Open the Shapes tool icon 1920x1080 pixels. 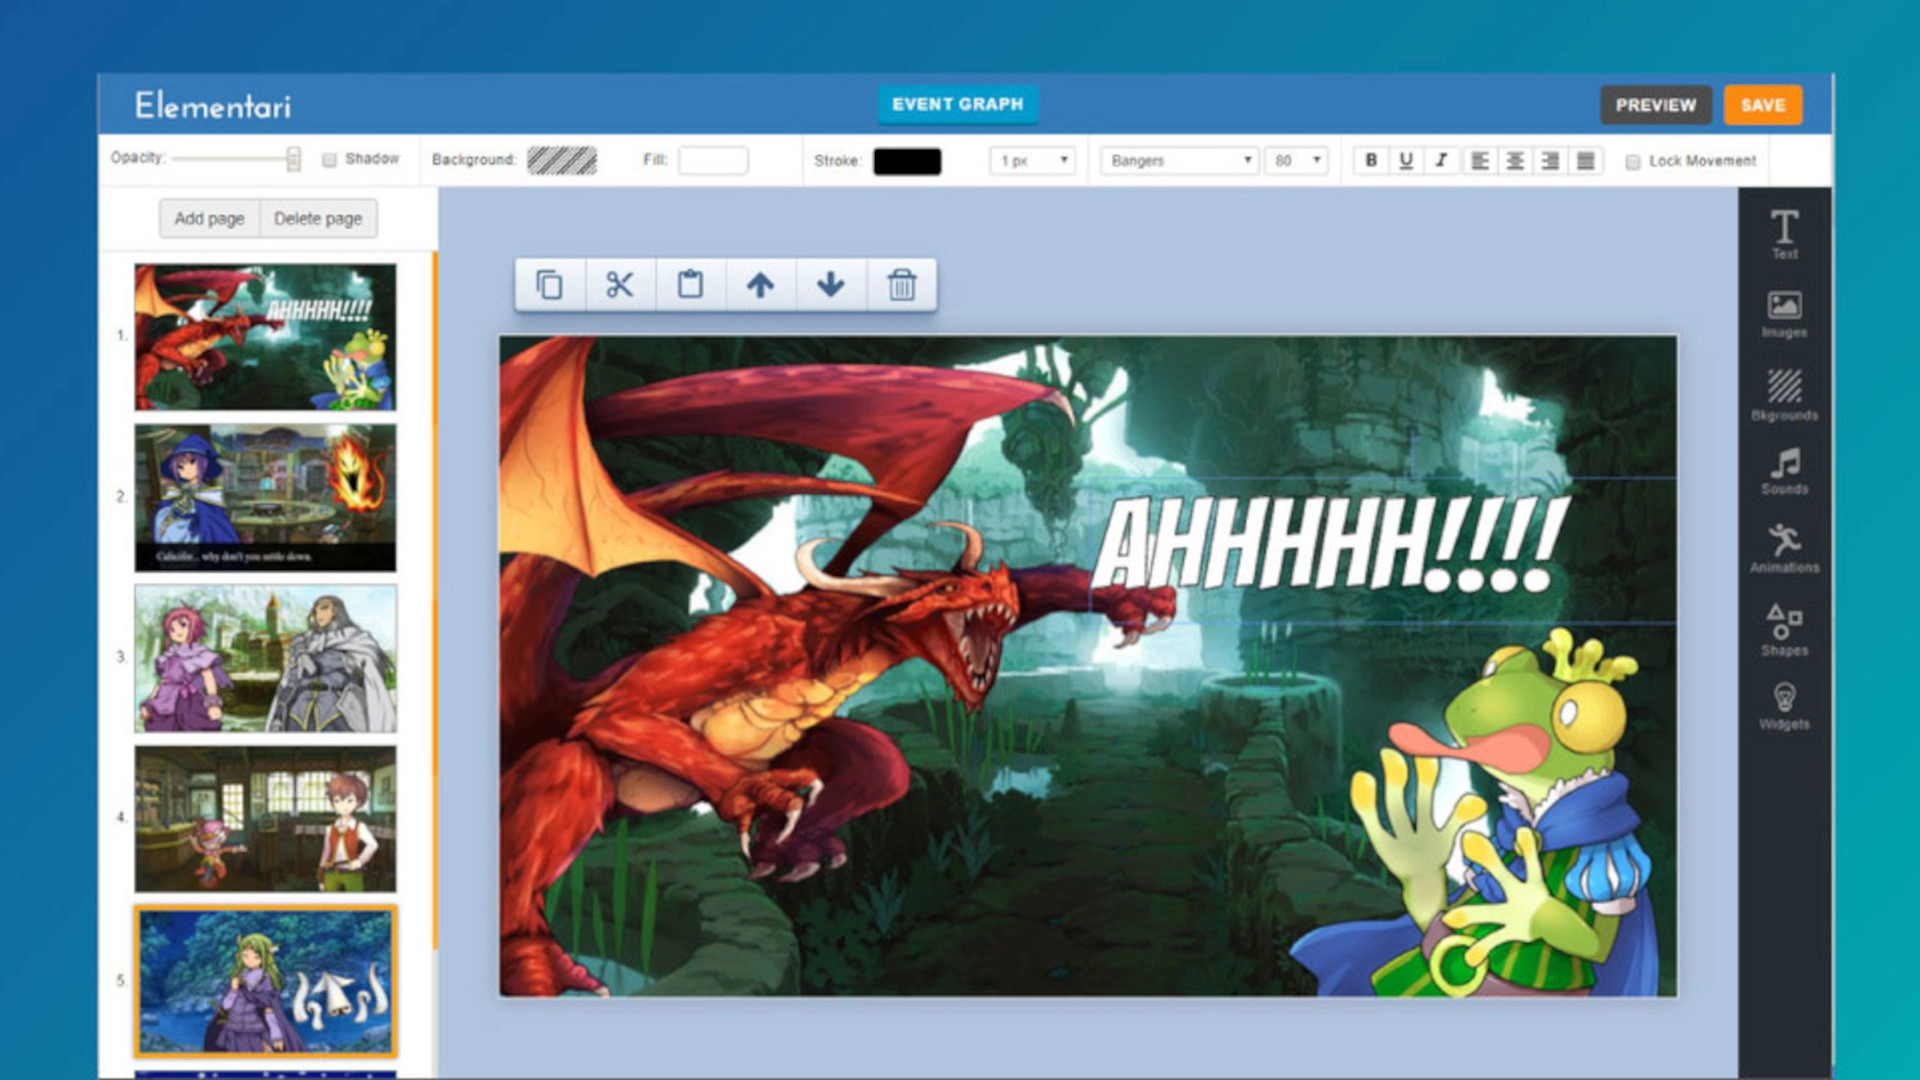coord(1784,630)
